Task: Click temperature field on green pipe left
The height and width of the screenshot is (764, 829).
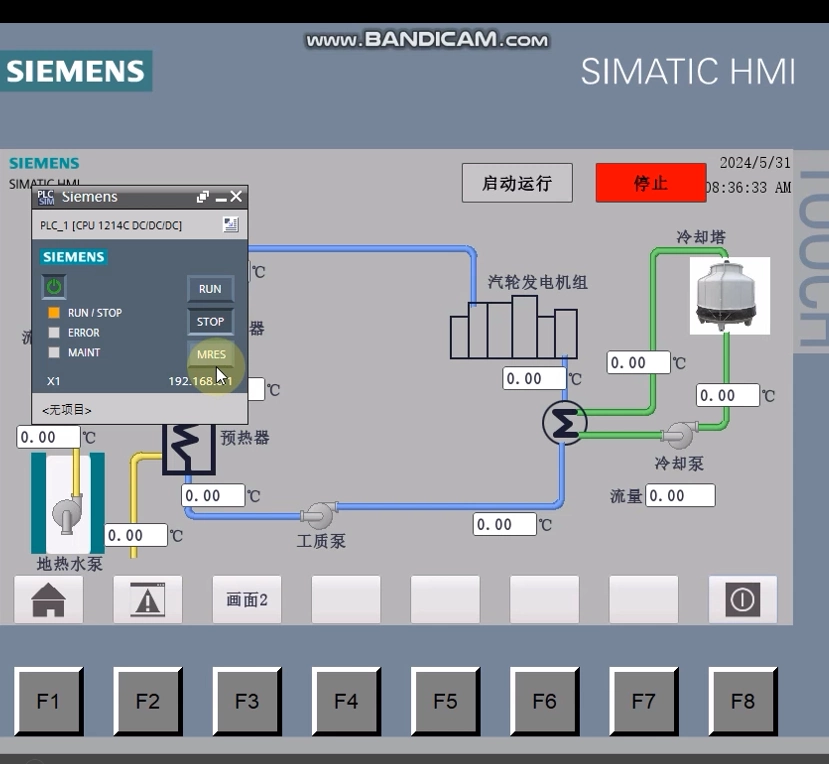Action: click(x=639, y=363)
